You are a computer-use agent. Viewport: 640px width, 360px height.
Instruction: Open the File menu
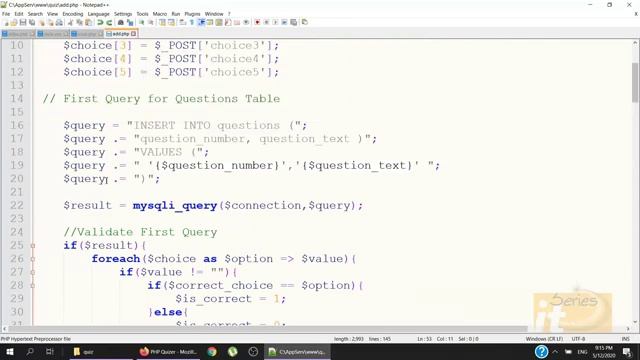(x=6, y=14)
